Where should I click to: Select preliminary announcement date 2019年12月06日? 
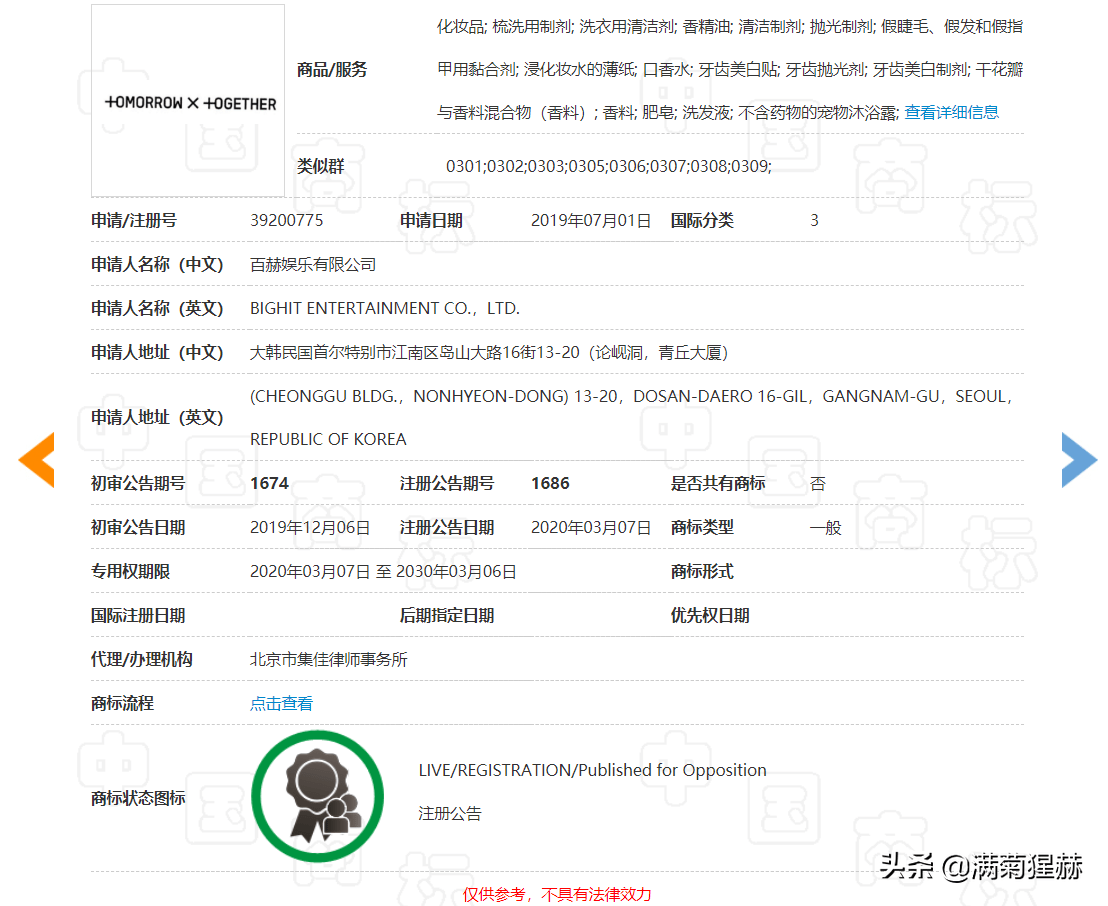(310, 528)
